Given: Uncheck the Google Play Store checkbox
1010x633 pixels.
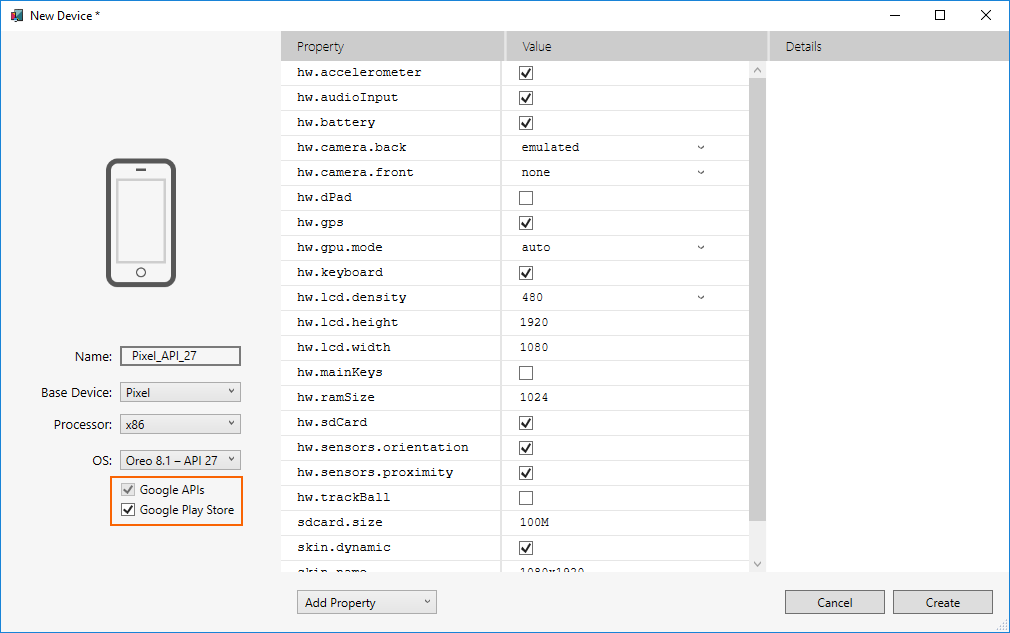Looking at the screenshot, I should click(x=127, y=510).
